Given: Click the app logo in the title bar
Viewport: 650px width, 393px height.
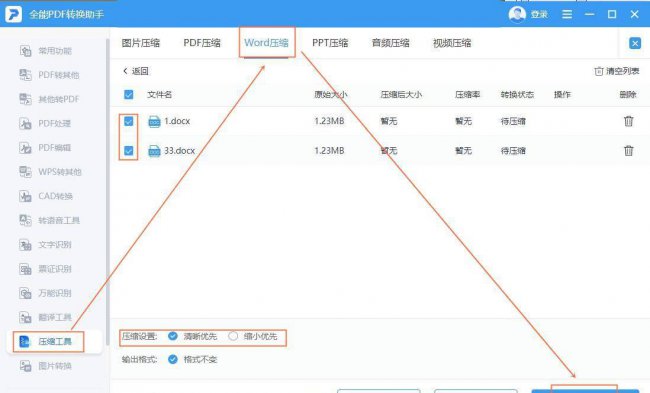Looking at the screenshot, I should (13, 15).
